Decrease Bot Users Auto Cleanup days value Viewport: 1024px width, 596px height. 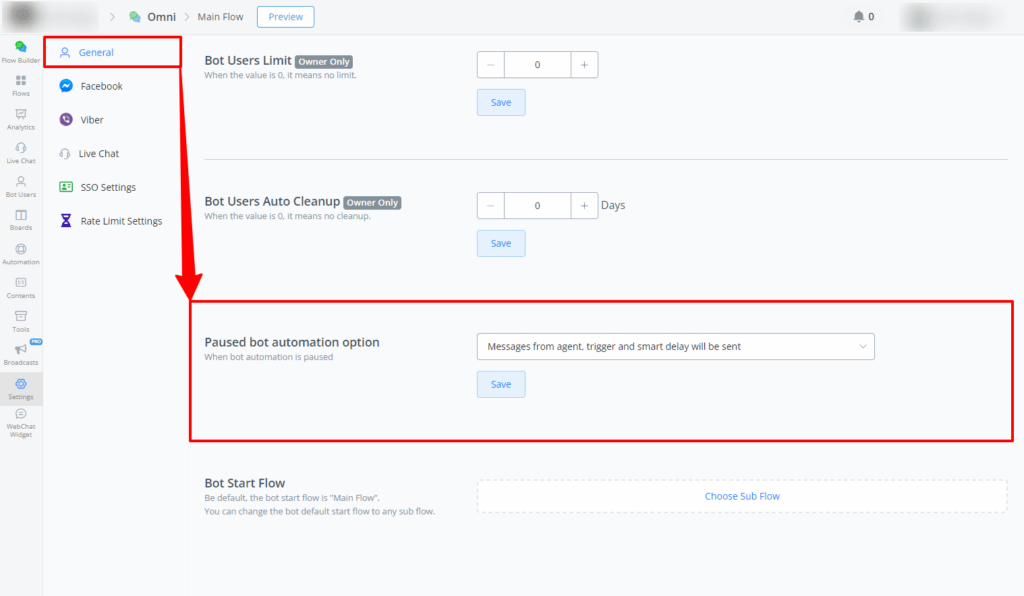[491, 206]
